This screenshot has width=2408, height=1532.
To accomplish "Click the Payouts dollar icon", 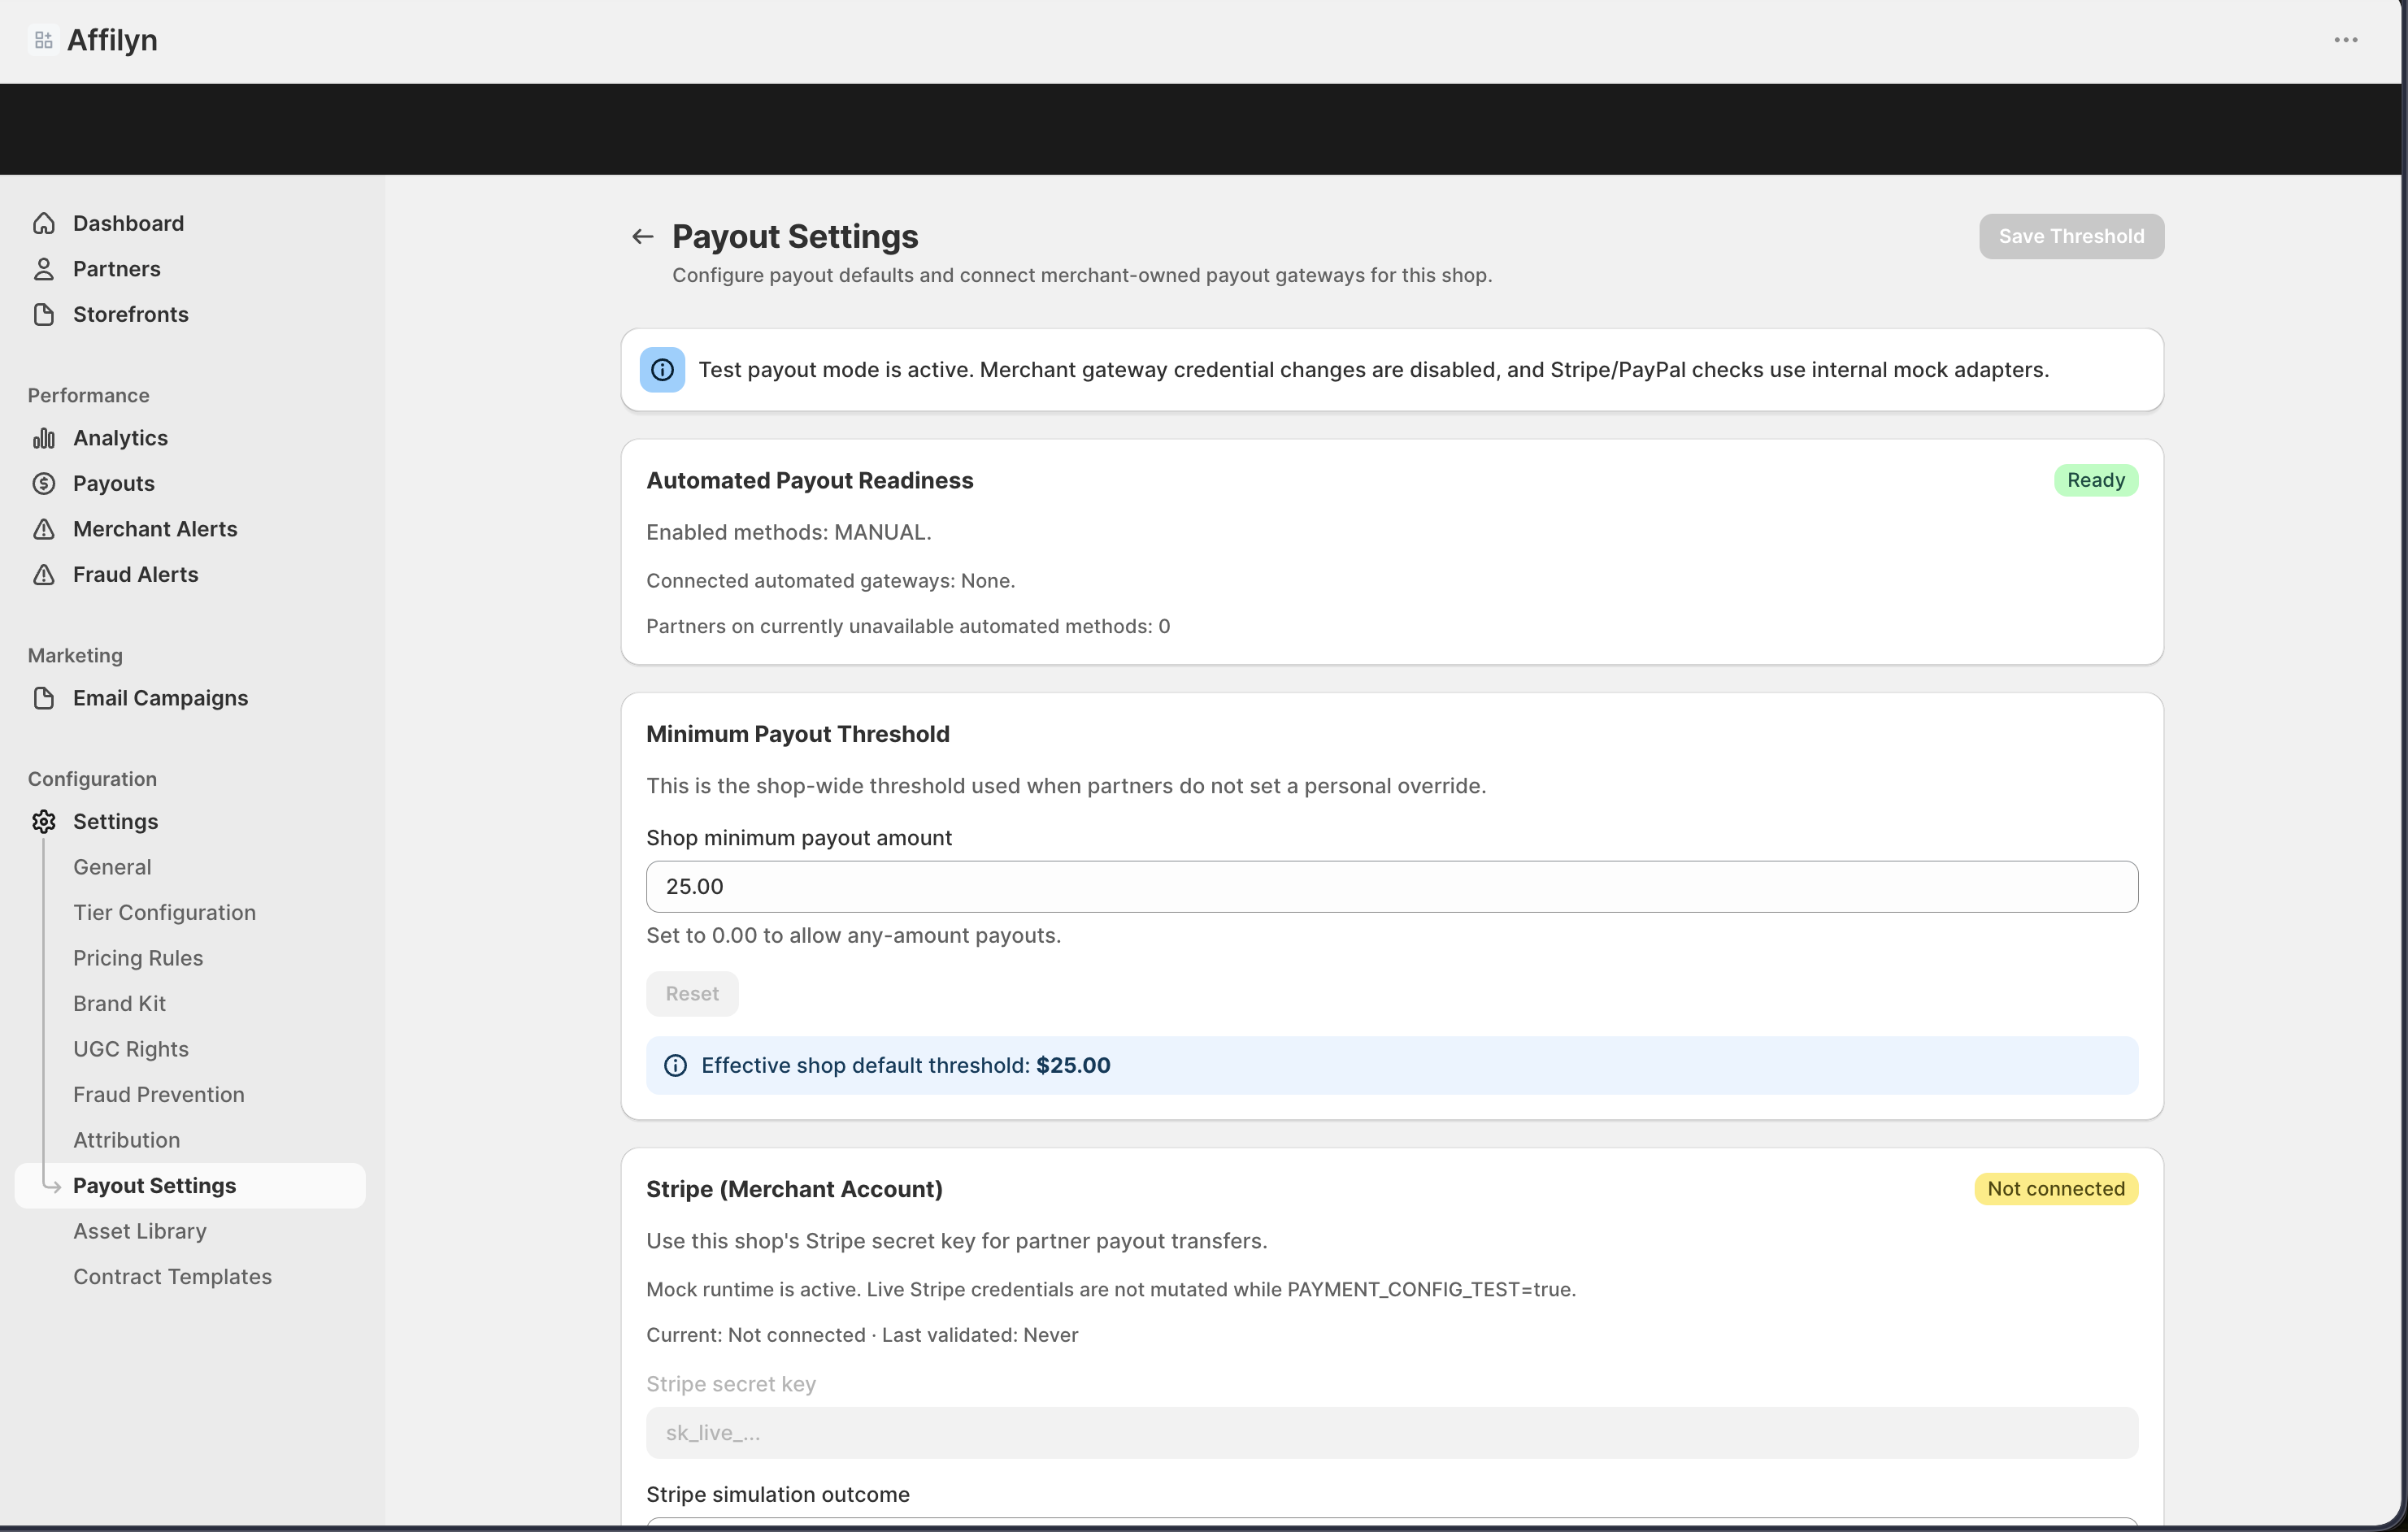I will [x=44, y=483].
